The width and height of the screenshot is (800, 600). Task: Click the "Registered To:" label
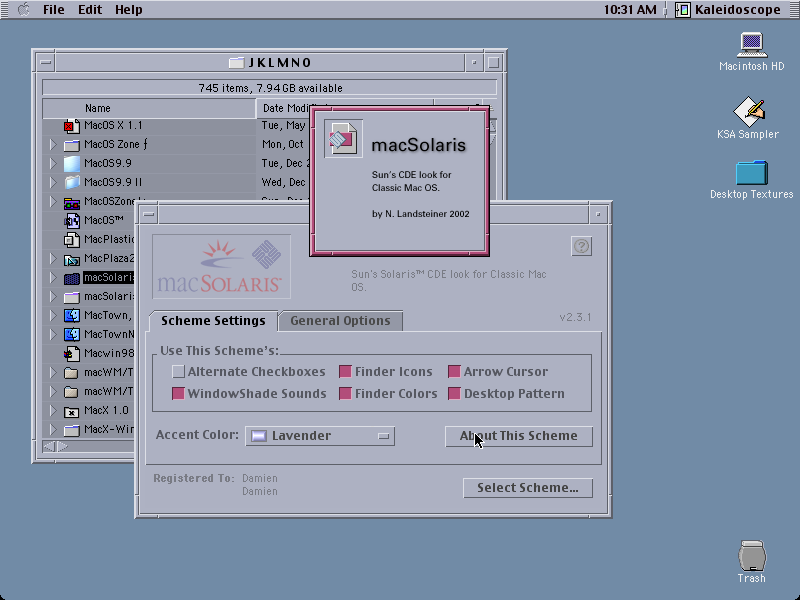(x=194, y=478)
